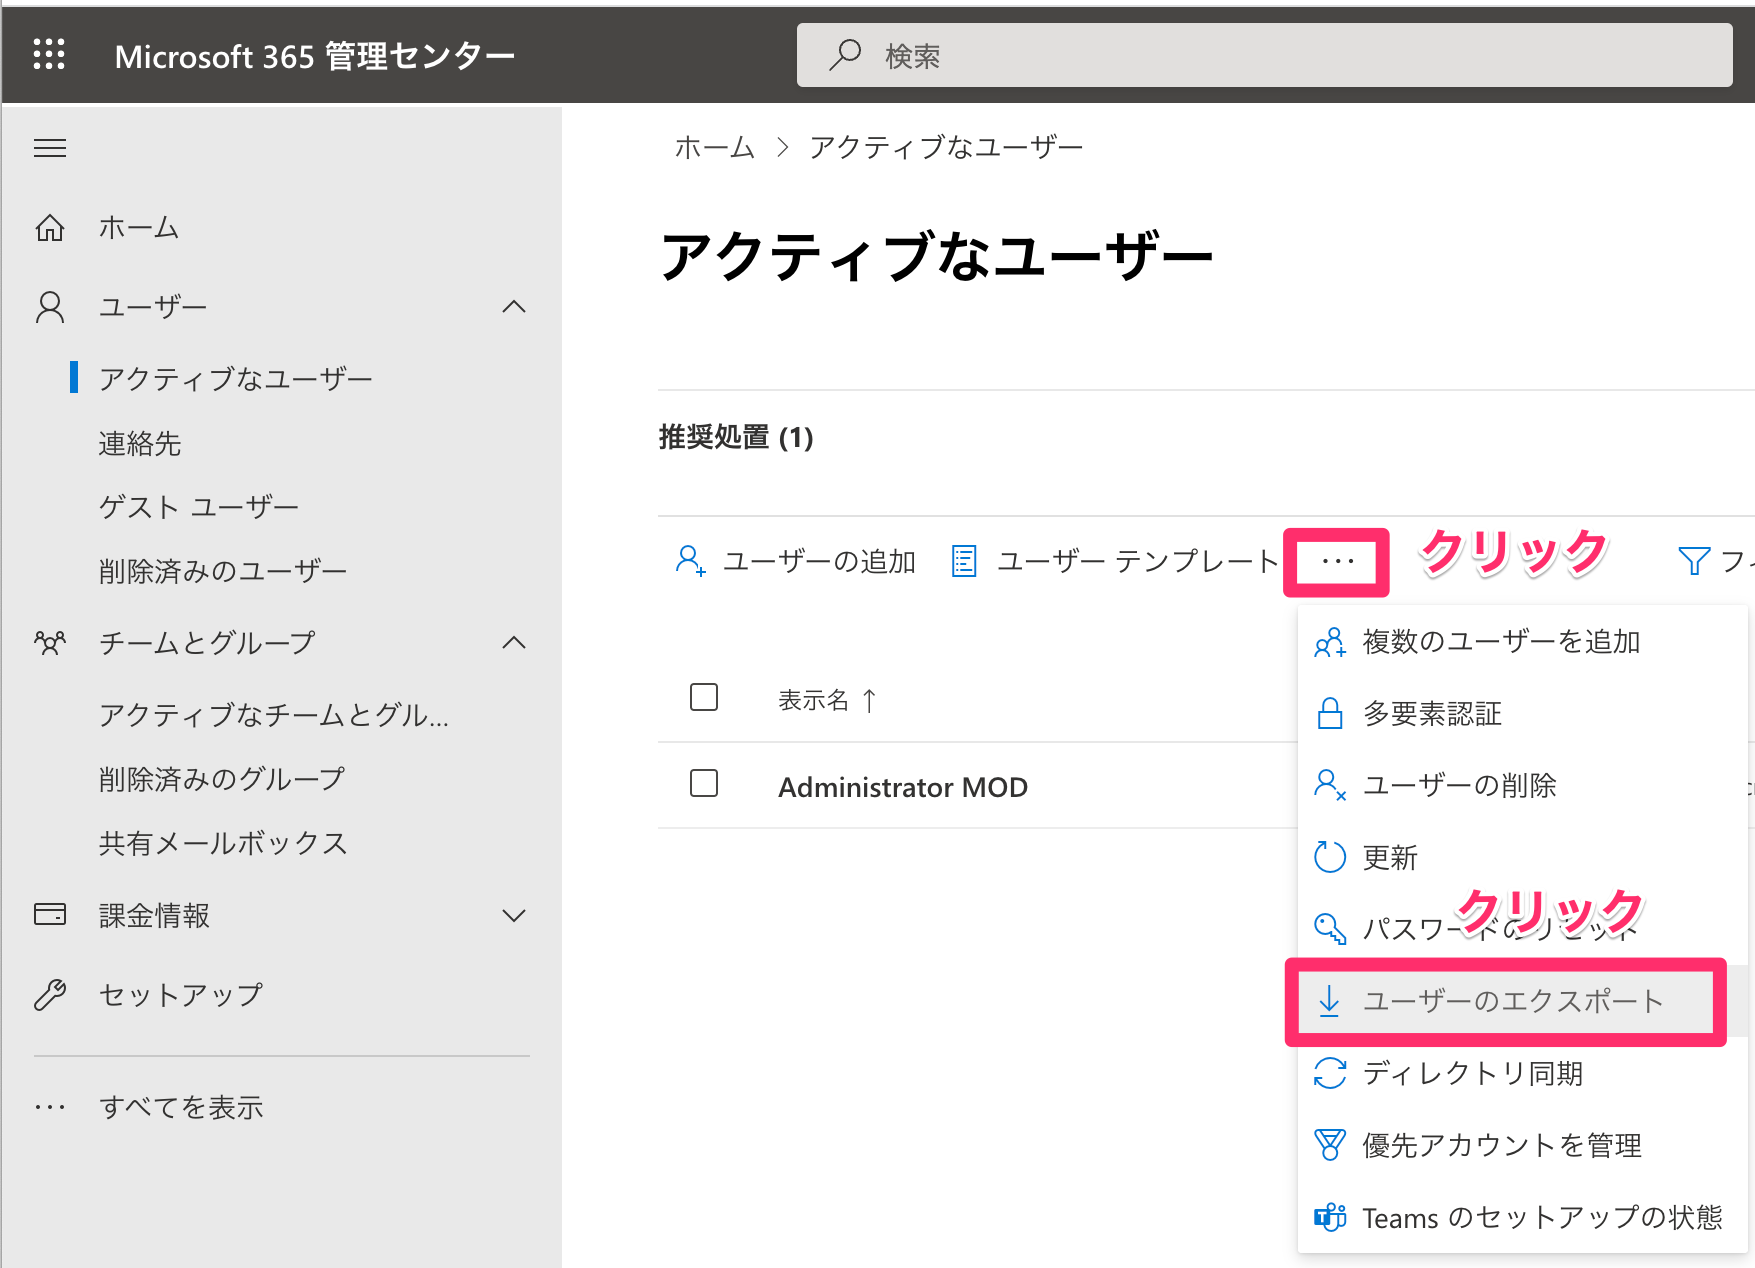The height and width of the screenshot is (1268, 1755).
Task: Select 優先アカウントを管理 menu item
Action: (1523, 1145)
